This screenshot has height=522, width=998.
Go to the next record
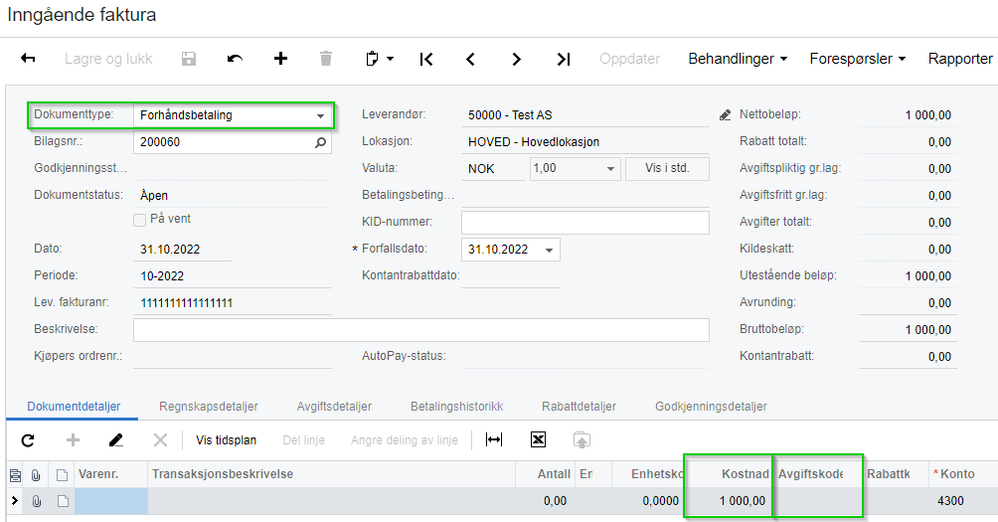click(516, 59)
